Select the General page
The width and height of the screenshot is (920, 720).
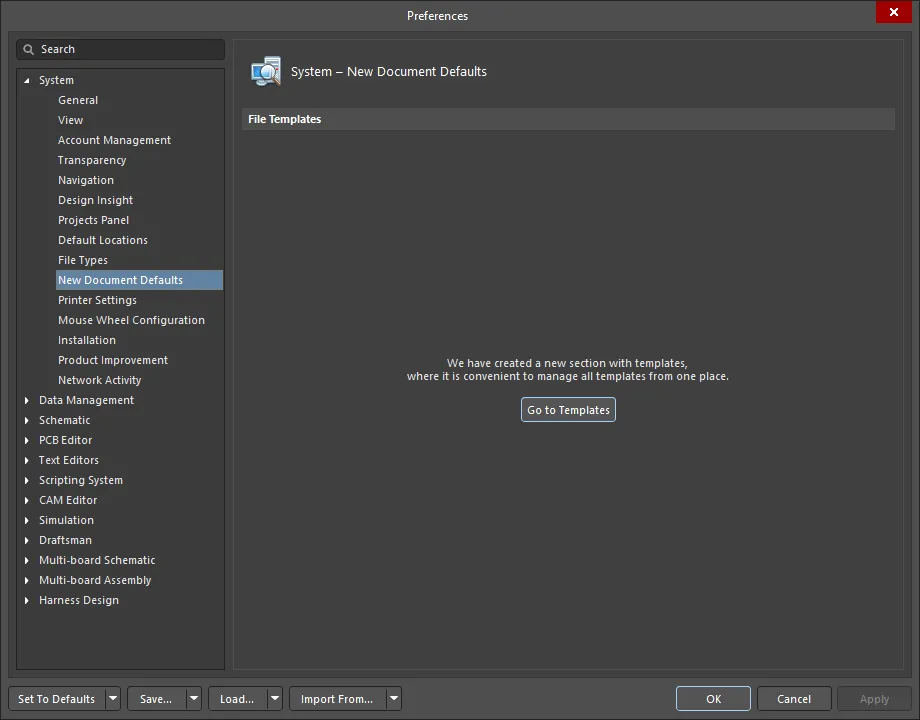tap(78, 100)
